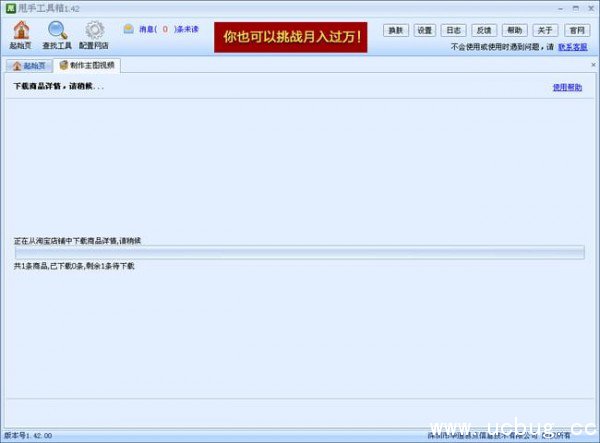Open the 配置网店 gear icon
600x443 pixels.
click(94, 30)
